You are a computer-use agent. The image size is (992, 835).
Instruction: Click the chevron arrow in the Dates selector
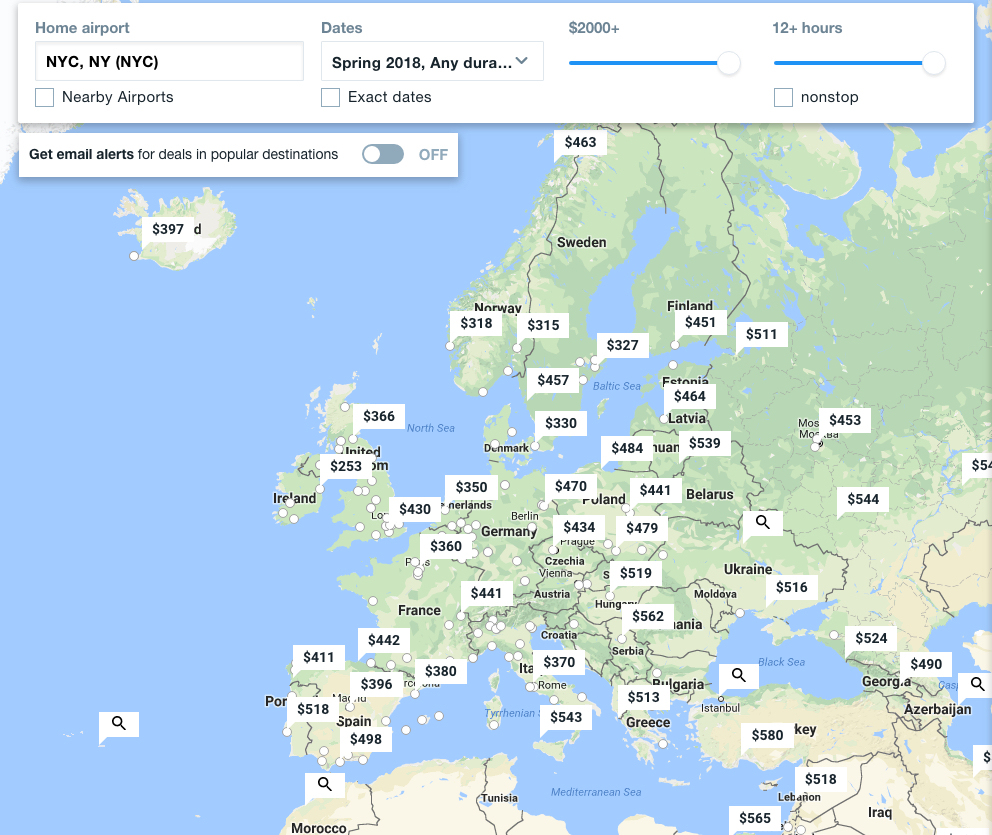click(521, 62)
